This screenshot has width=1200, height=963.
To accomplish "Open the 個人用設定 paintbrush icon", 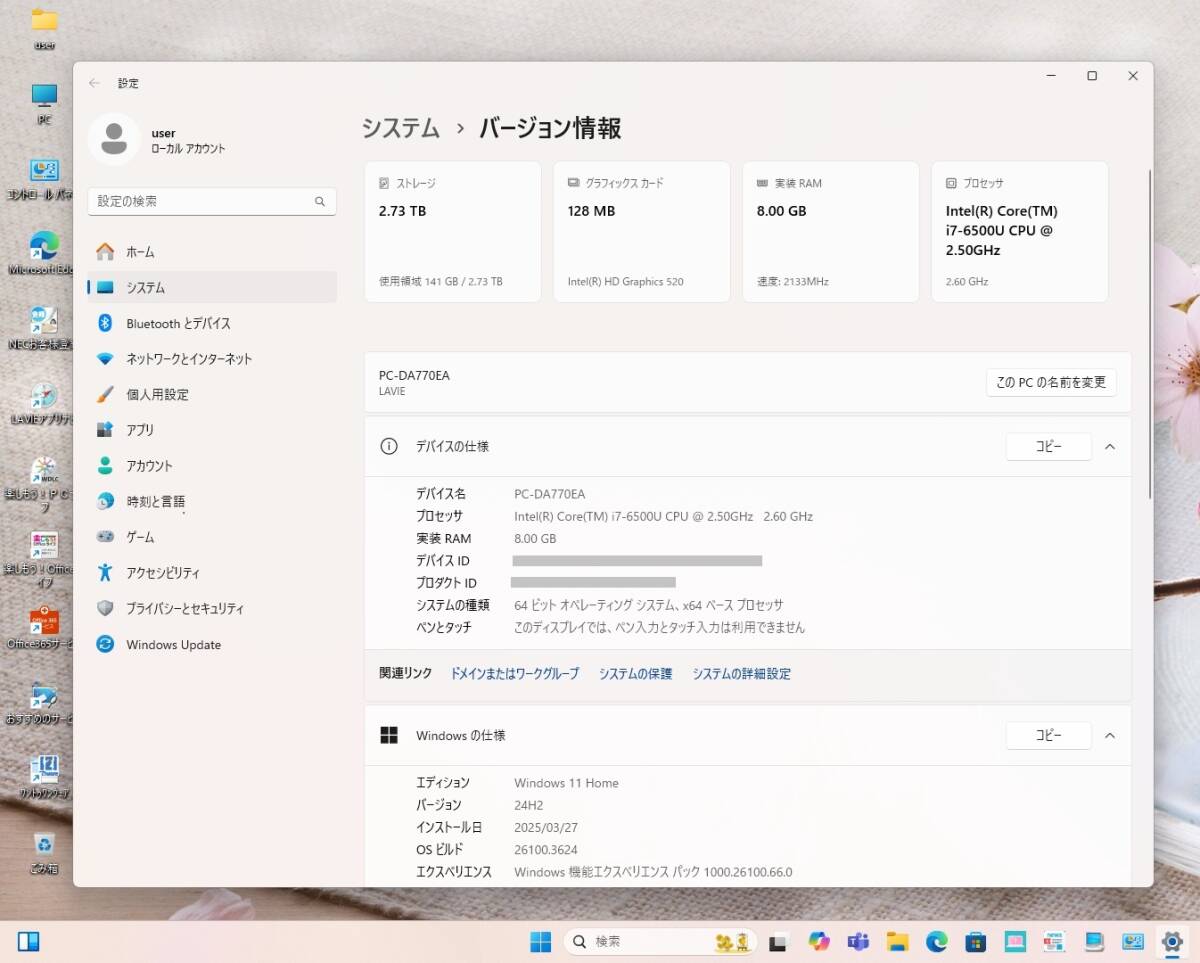I will tap(105, 394).
